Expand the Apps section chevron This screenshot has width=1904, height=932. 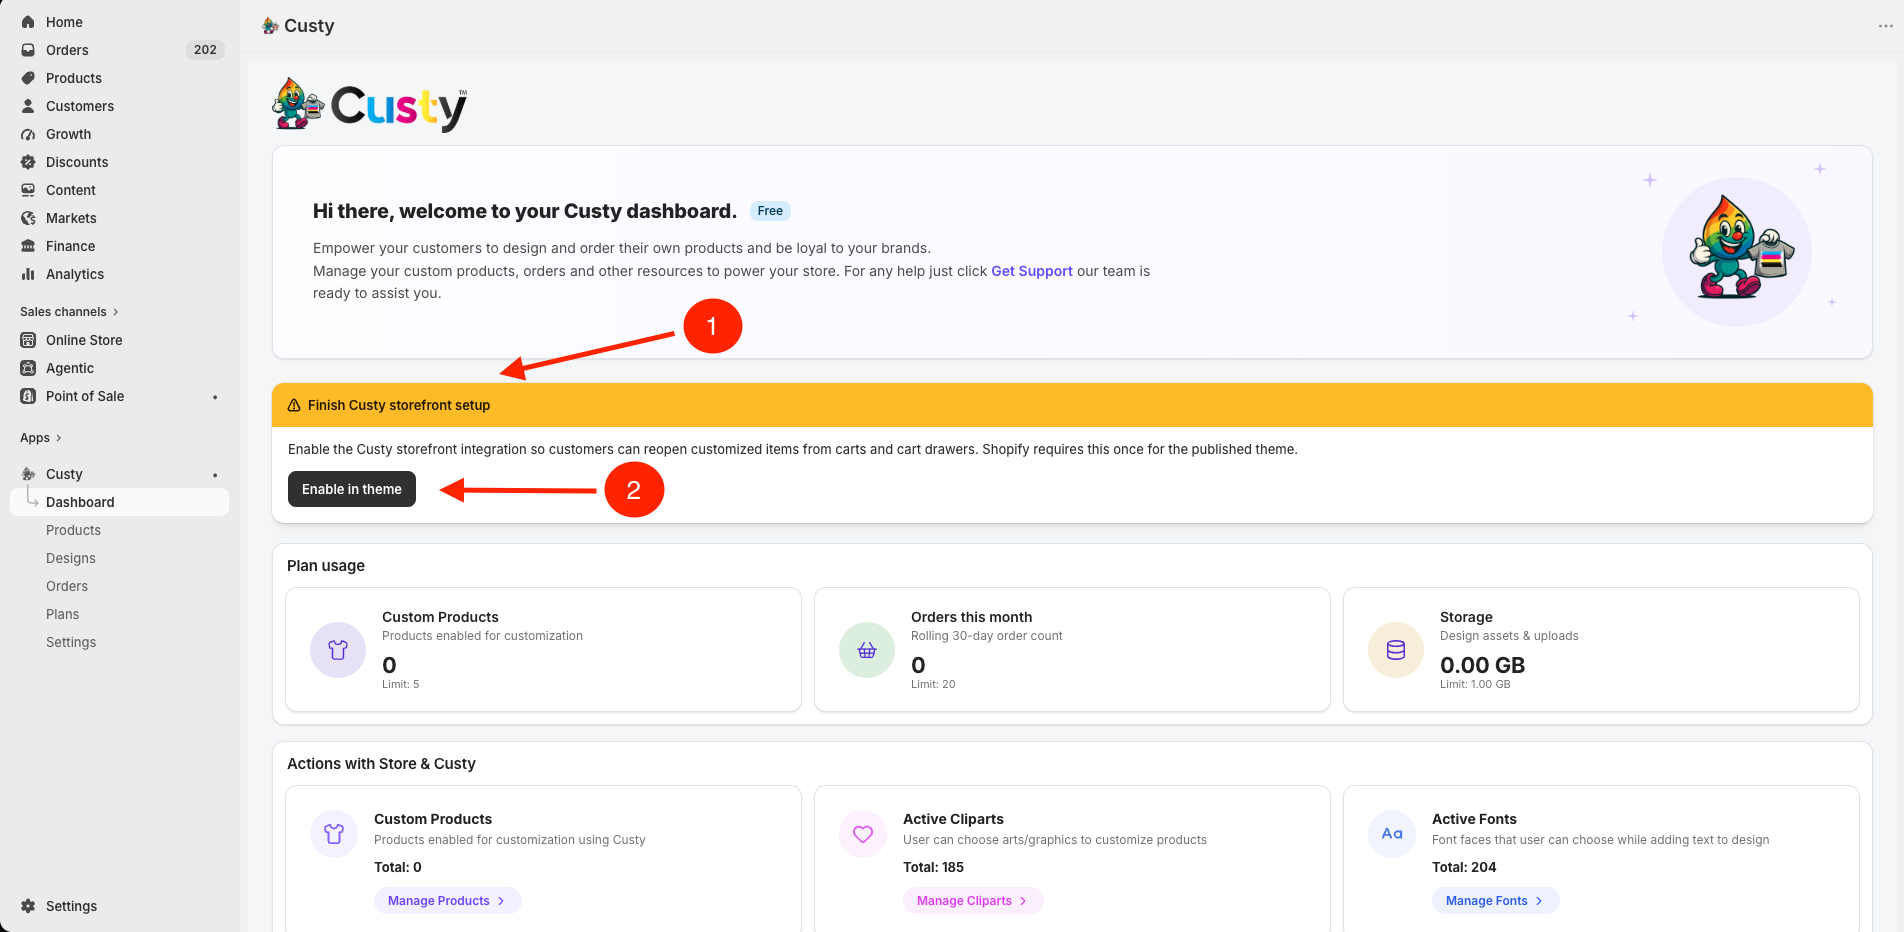pos(59,438)
